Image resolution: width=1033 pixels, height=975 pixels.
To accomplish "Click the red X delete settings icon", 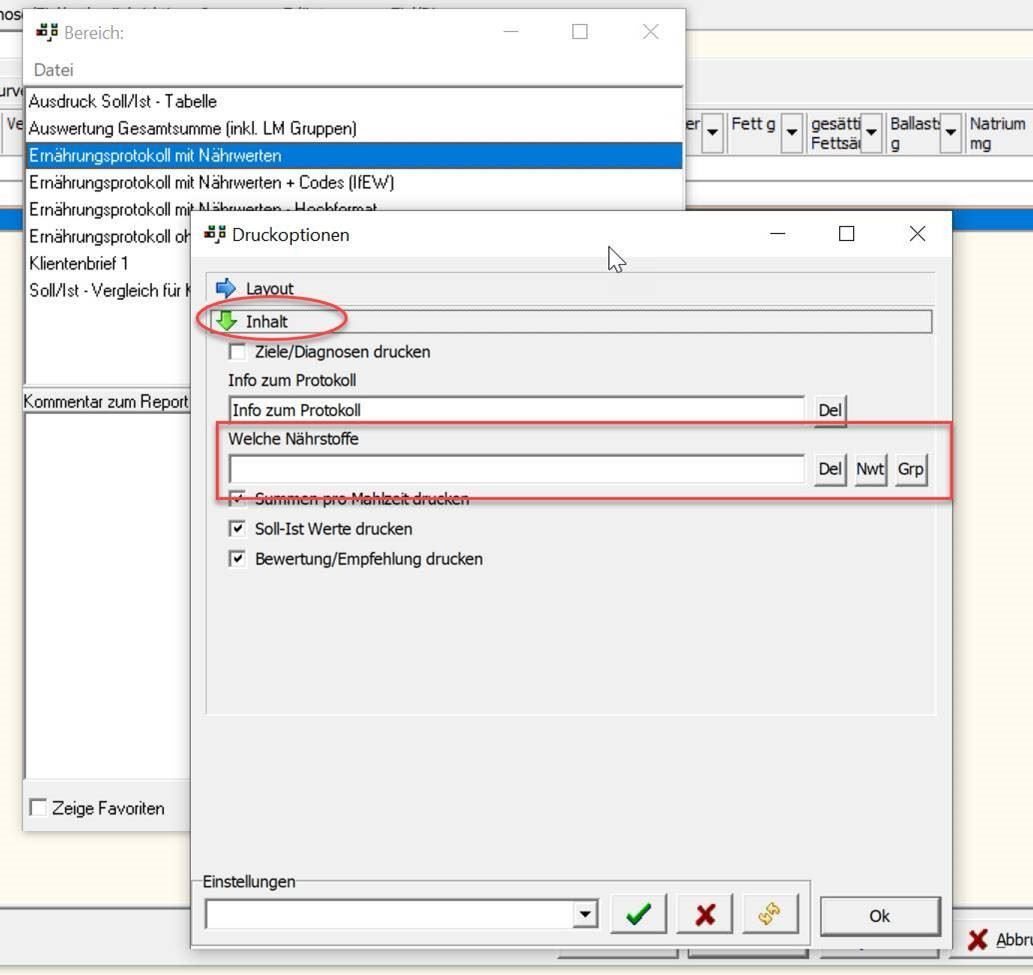I will tap(705, 914).
